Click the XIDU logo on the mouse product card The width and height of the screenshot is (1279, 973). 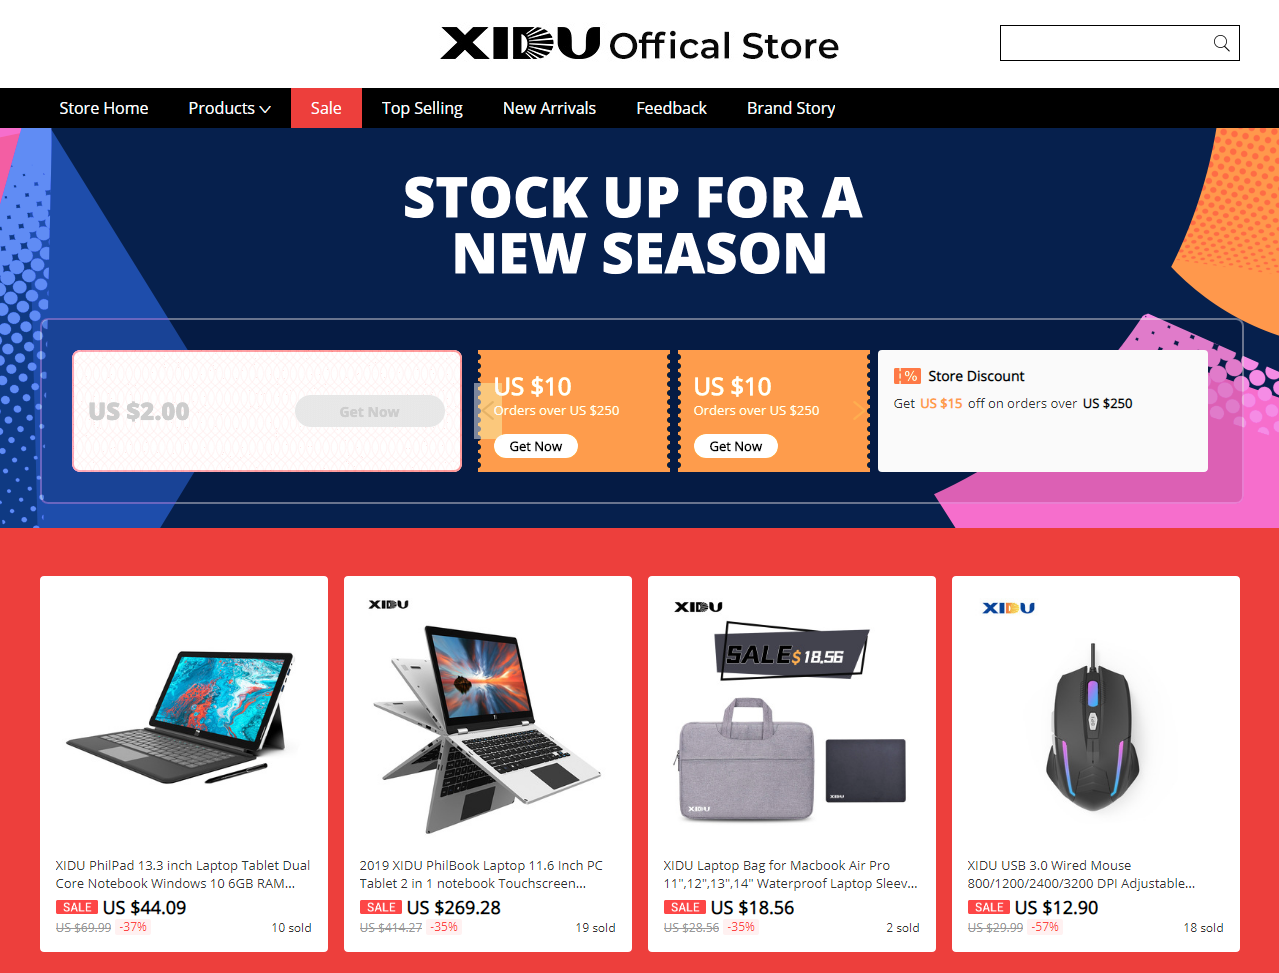point(1008,607)
